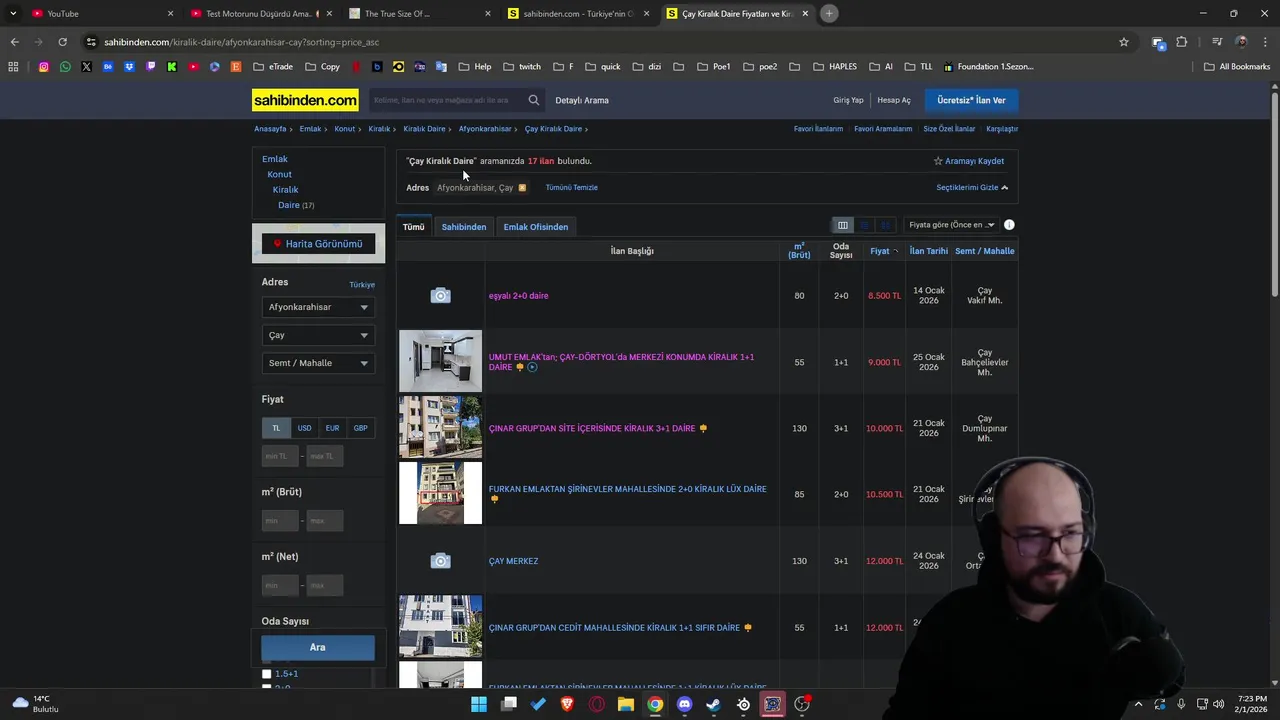Open Brave browser from taskbar
Image resolution: width=1280 pixels, height=720 pixels.
pos(567,704)
